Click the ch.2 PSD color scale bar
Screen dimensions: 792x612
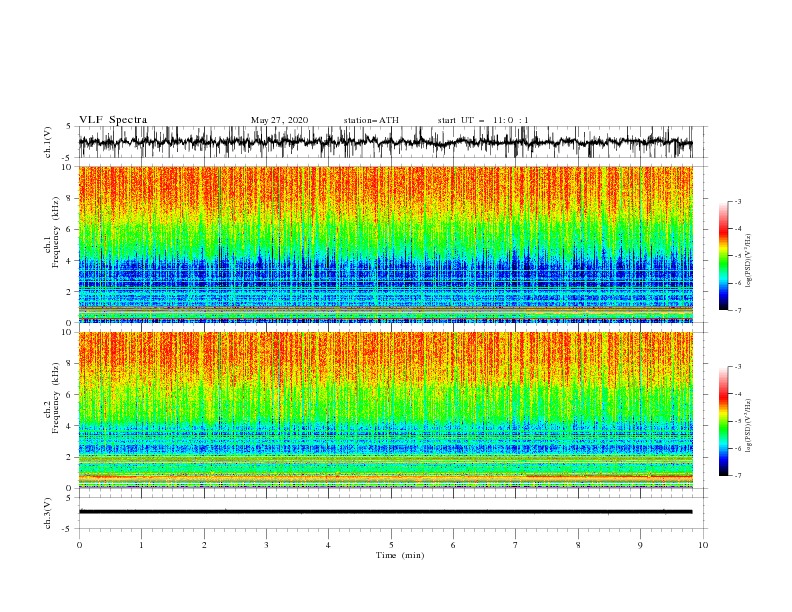(723, 421)
